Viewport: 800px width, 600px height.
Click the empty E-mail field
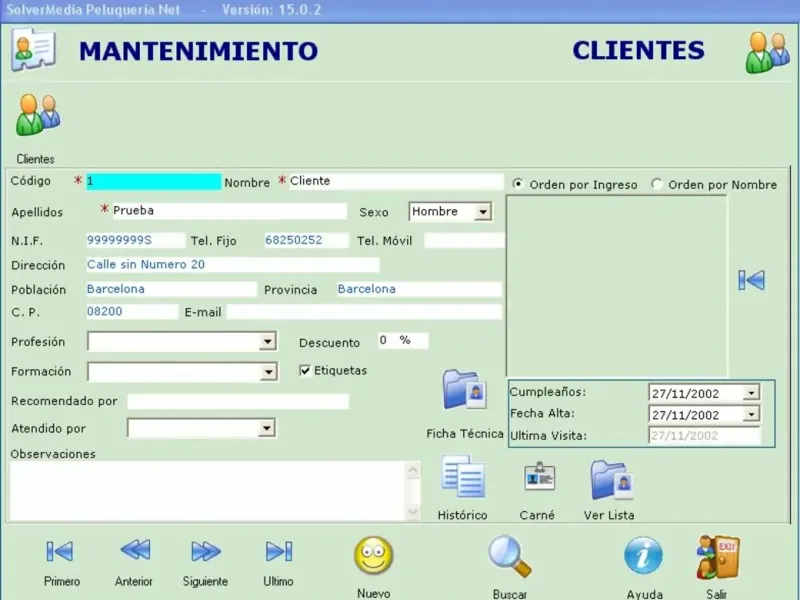point(364,312)
